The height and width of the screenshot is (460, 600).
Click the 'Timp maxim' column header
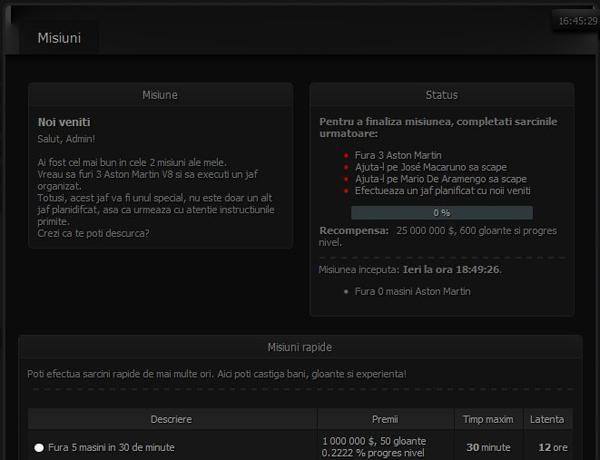(487, 419)
